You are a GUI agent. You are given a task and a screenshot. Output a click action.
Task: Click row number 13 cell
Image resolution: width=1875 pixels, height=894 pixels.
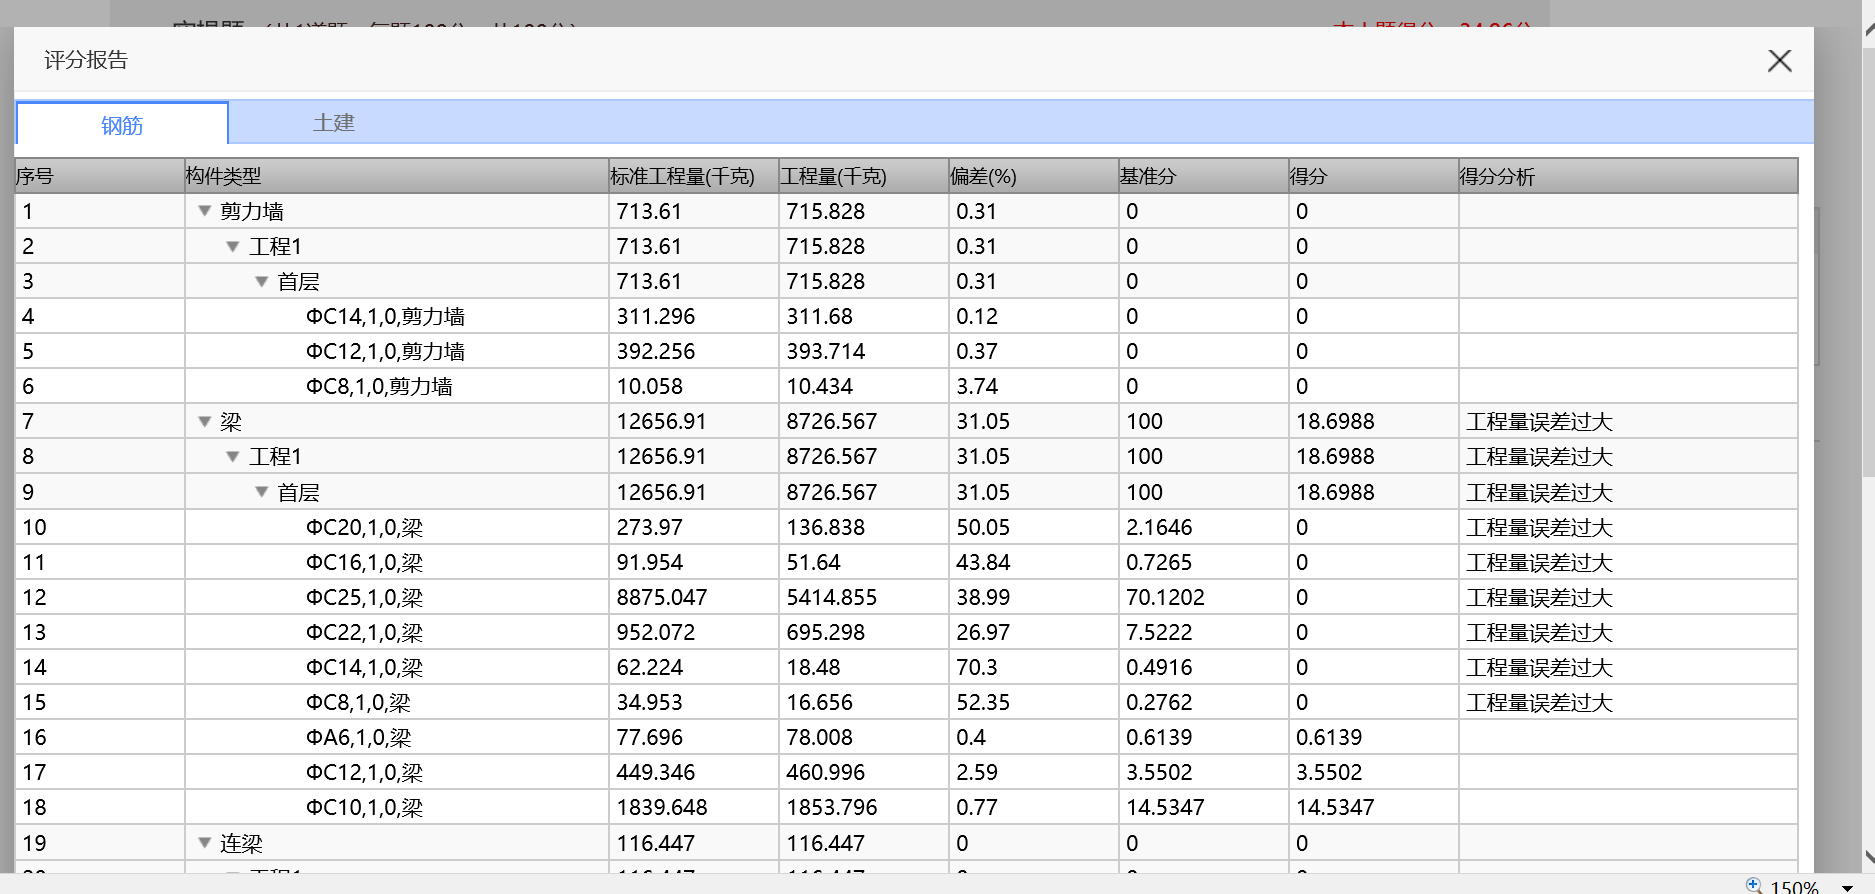point(100,632)
